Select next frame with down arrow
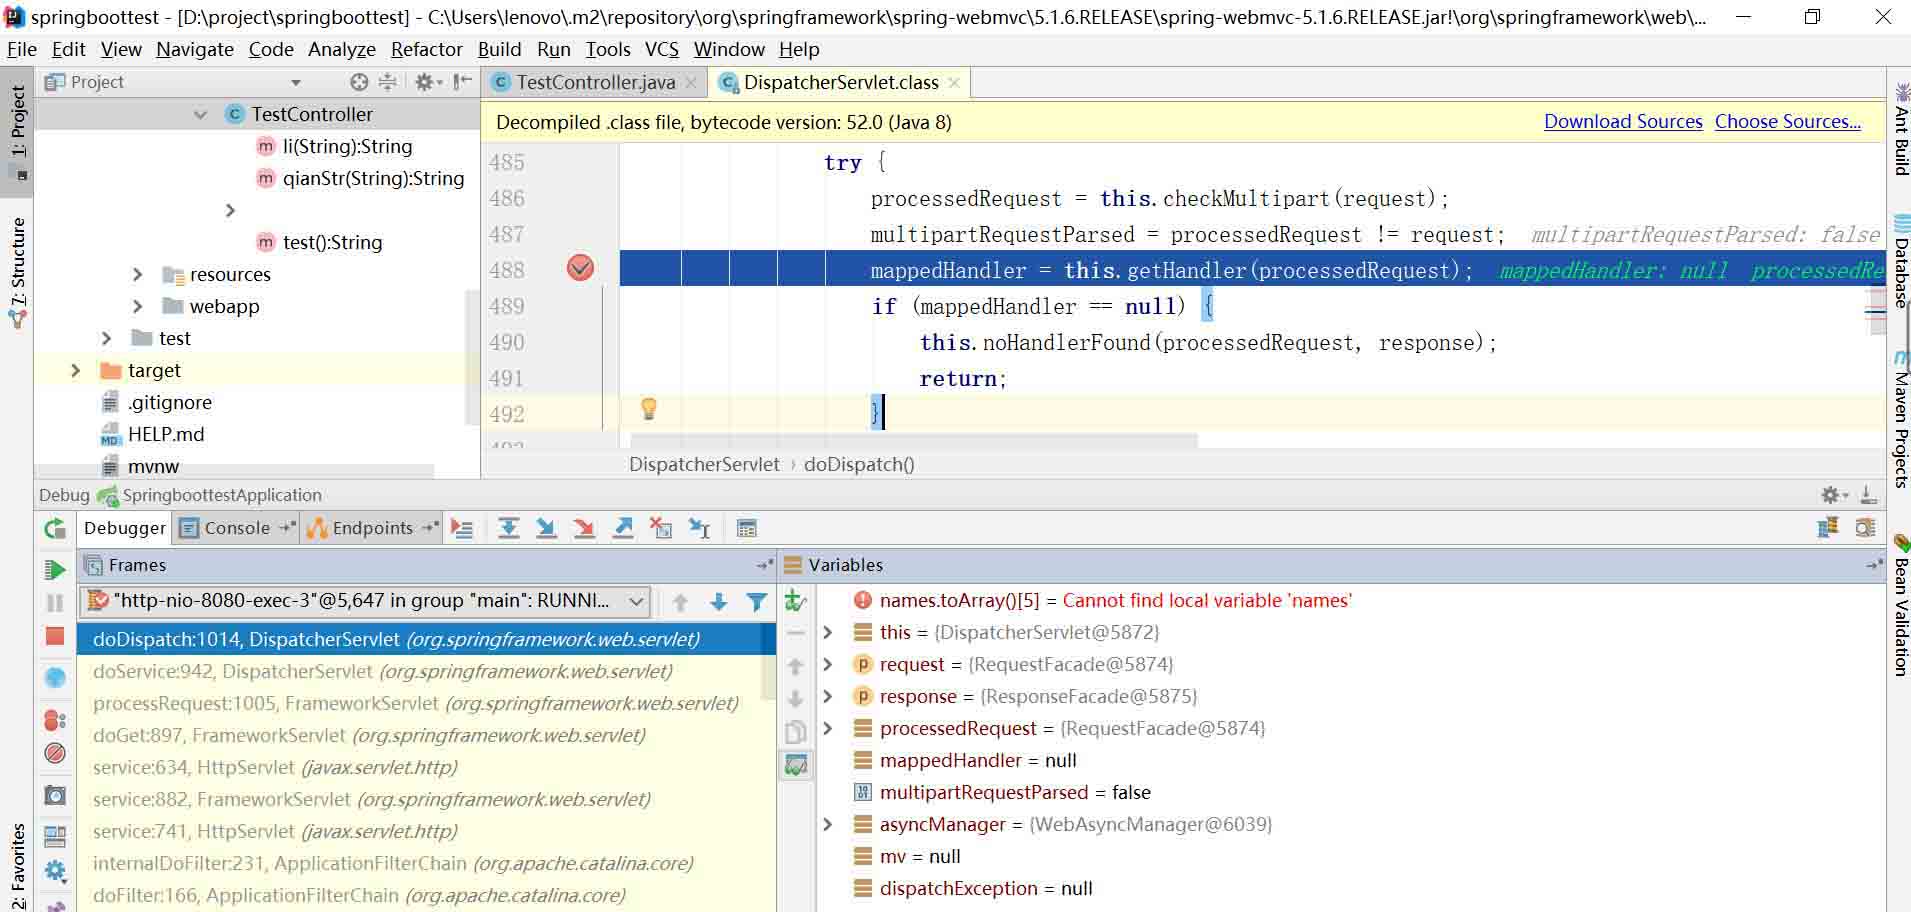This screenshot has height=912, width=1911. [718, 601]
